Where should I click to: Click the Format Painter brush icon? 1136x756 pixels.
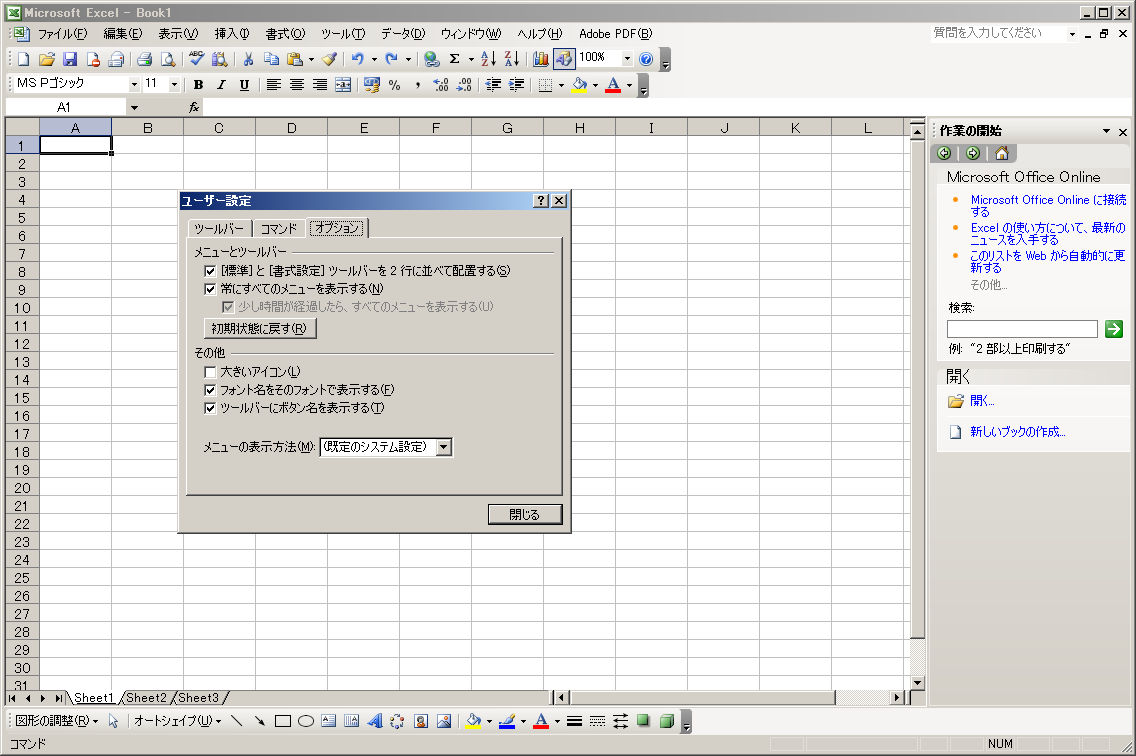click(x=329, y=59)
